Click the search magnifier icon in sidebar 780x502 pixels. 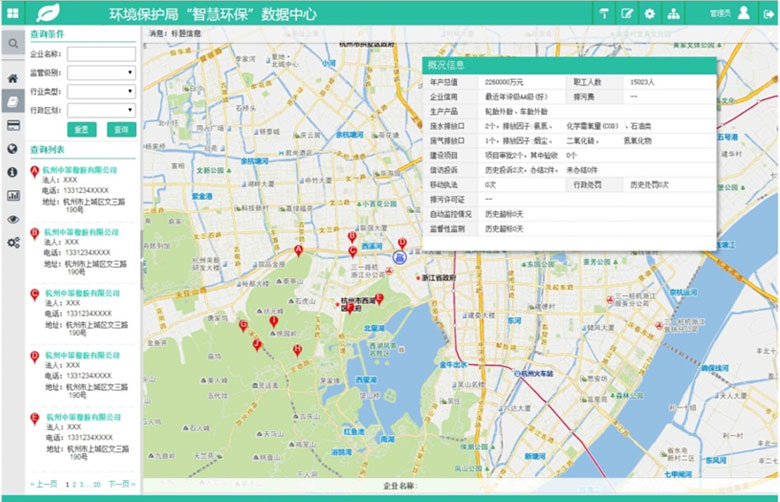13,44
